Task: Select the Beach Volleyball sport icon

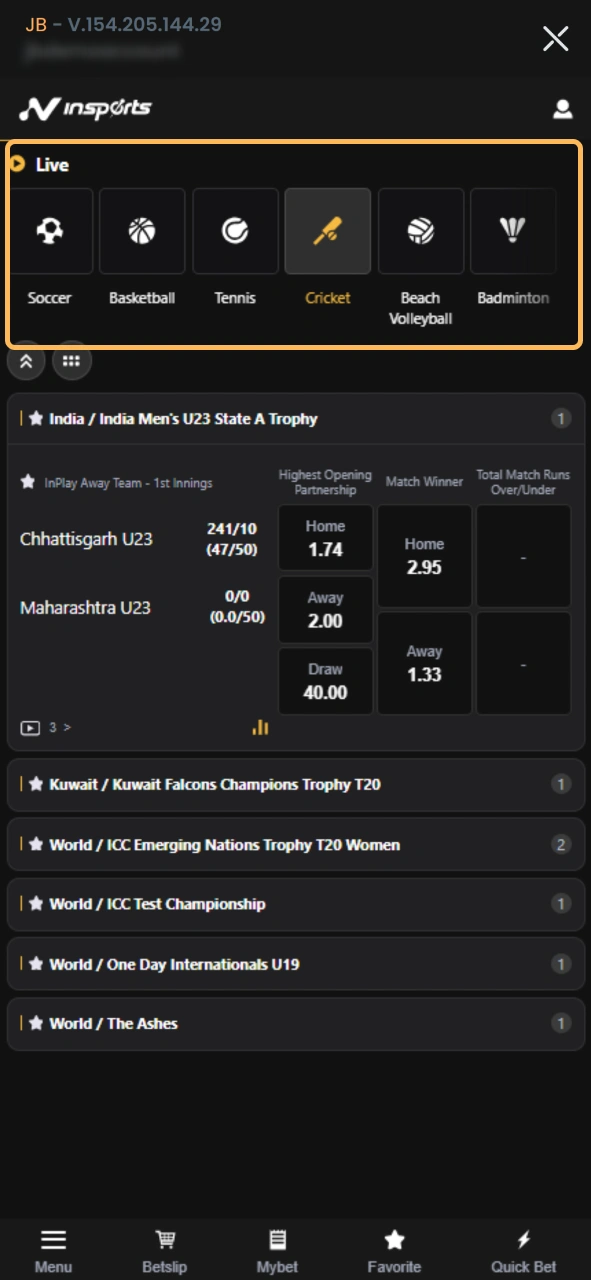Action: click(420, 231)
